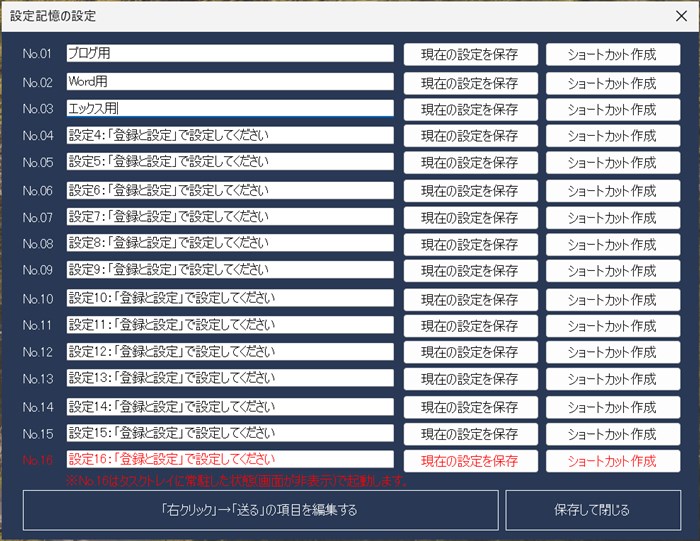Click ショートカット作成 in row No.12
The height and width of the screenshot is (541, 700).
point(613,352)
